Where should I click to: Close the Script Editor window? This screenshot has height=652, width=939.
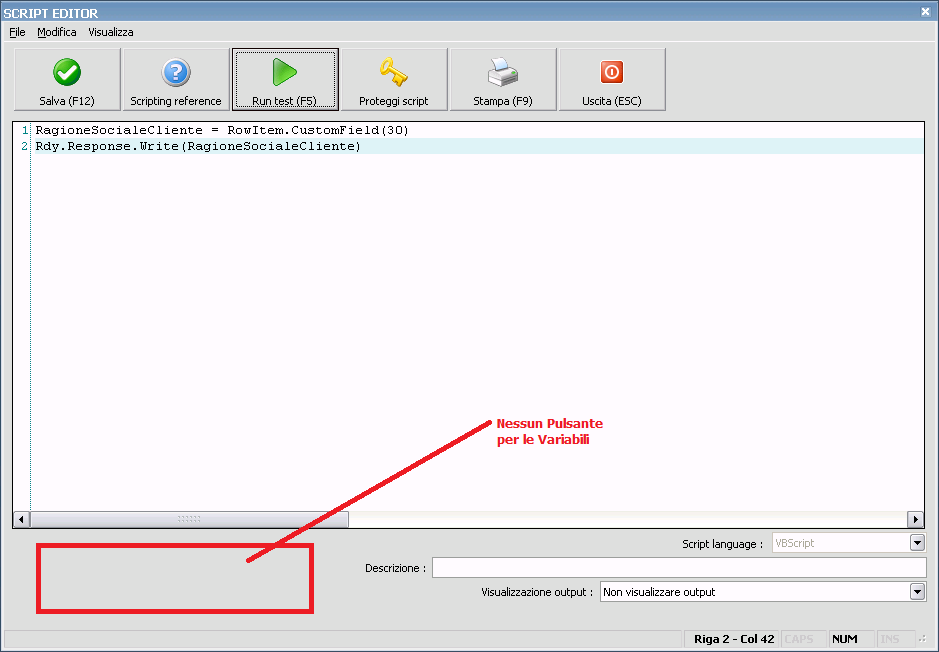coord(925,11)
